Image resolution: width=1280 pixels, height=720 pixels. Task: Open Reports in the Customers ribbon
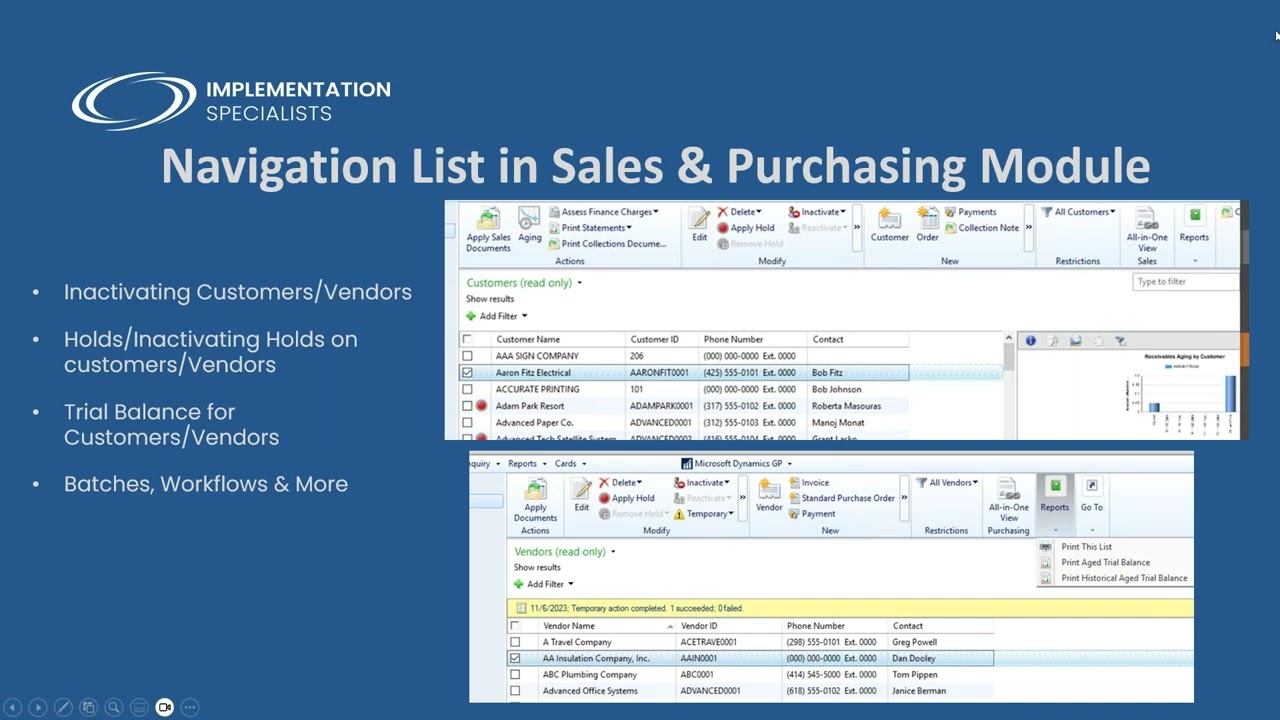coord(1194,226)
